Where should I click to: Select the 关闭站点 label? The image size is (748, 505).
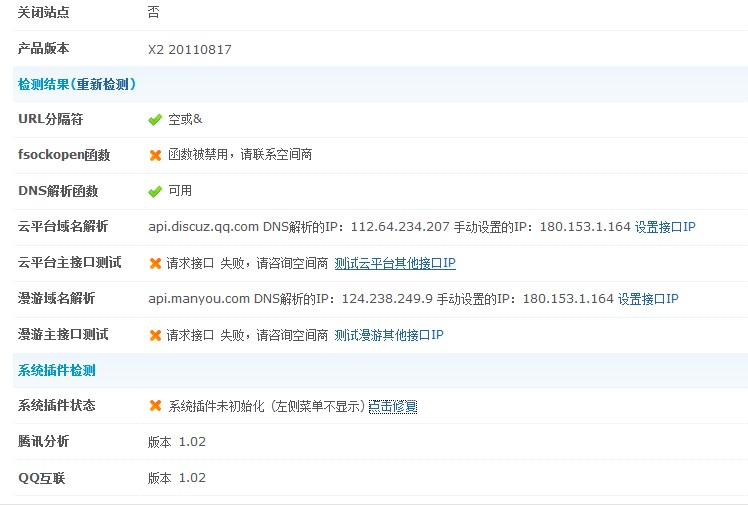[x=43, y=12]
